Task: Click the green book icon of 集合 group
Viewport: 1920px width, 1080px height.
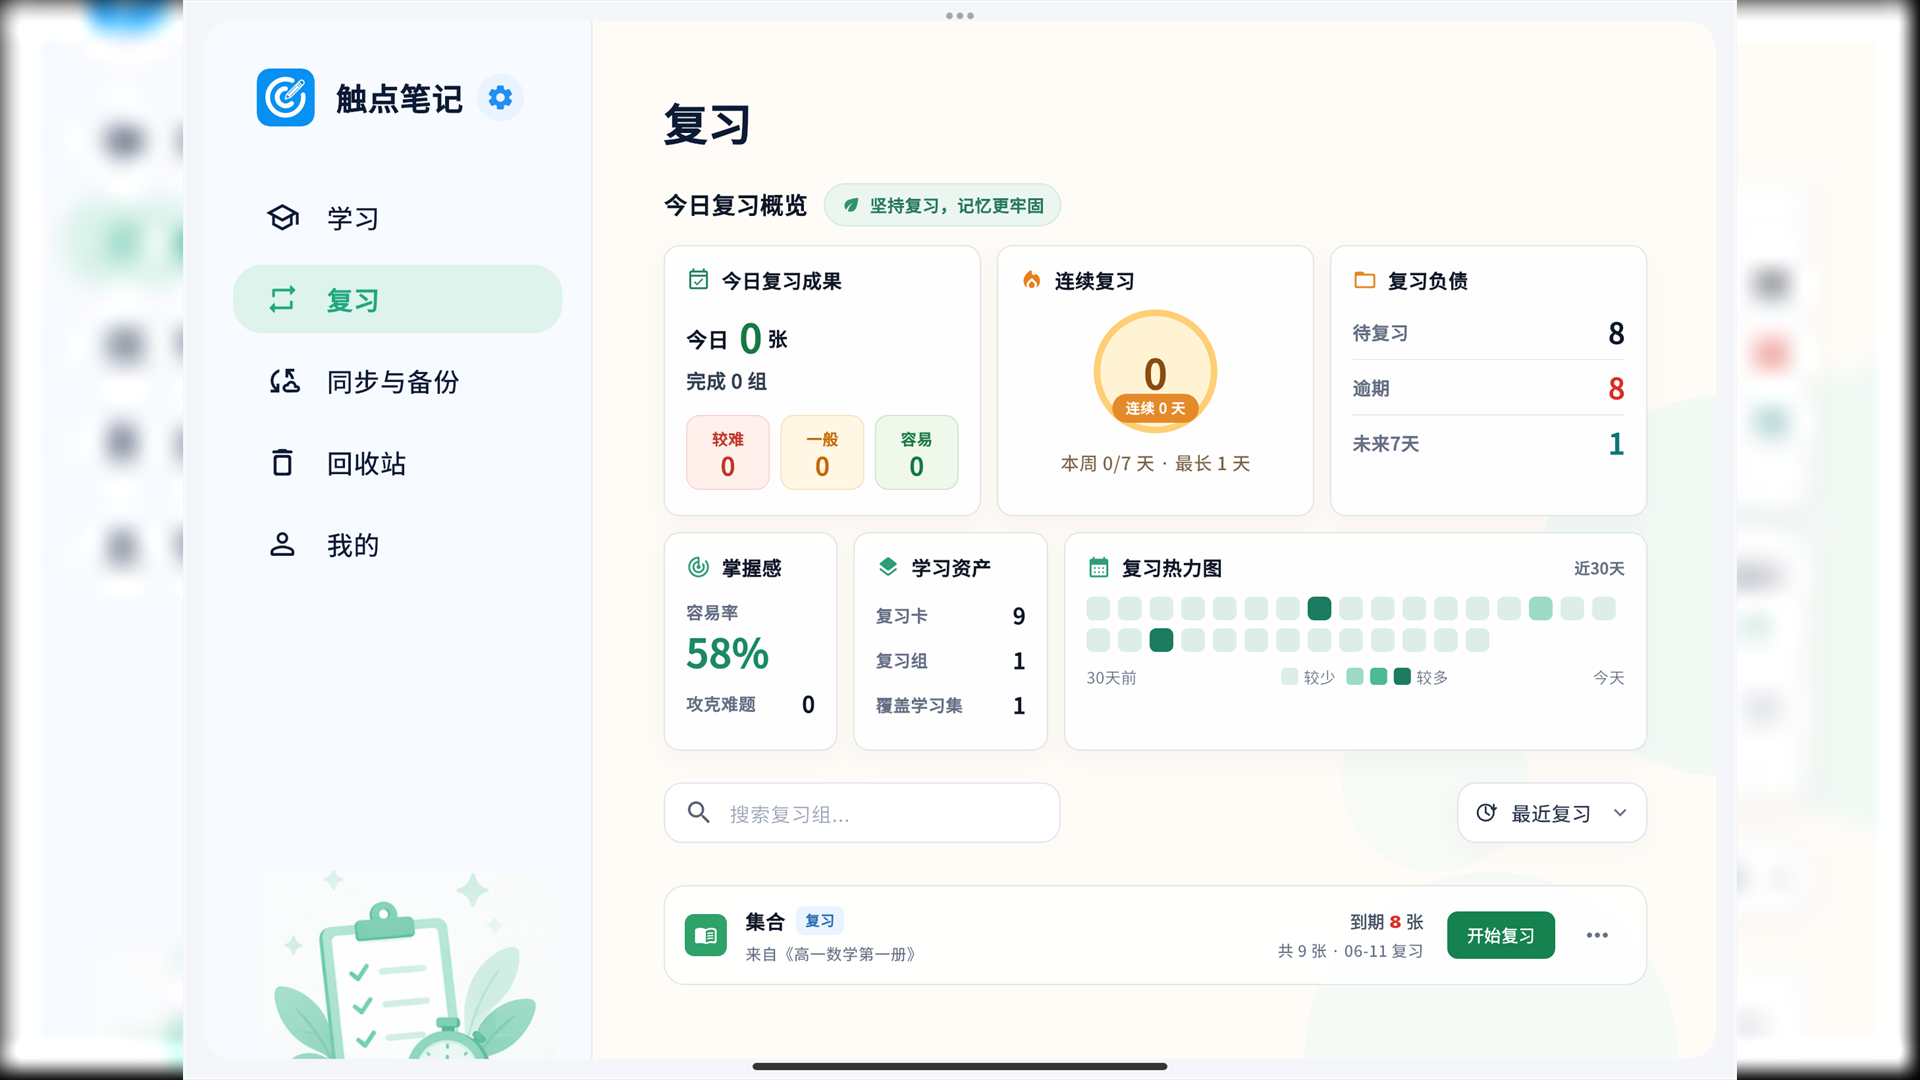Action: (x=706, y=936)
